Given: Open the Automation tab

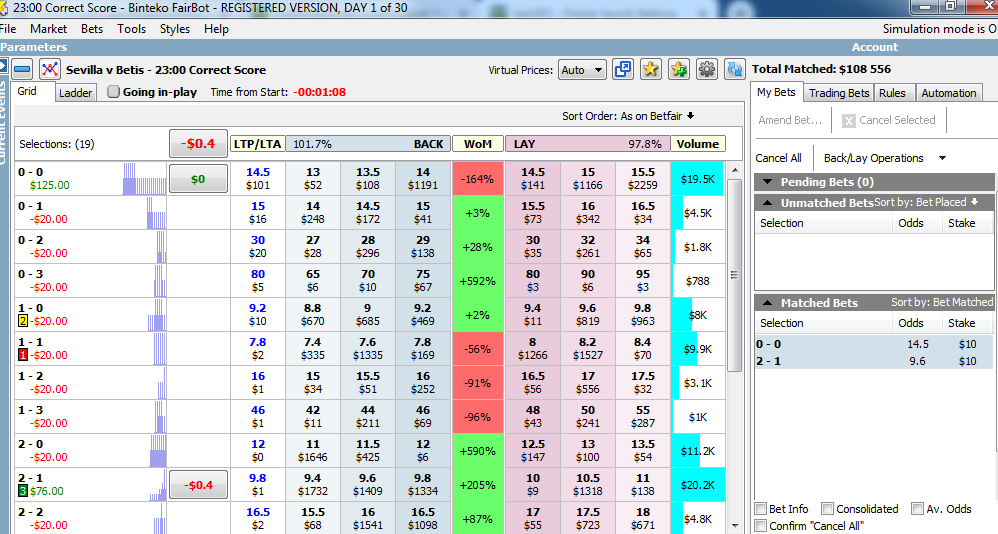Looking at the screenshot, I should [x=948, y=93].
